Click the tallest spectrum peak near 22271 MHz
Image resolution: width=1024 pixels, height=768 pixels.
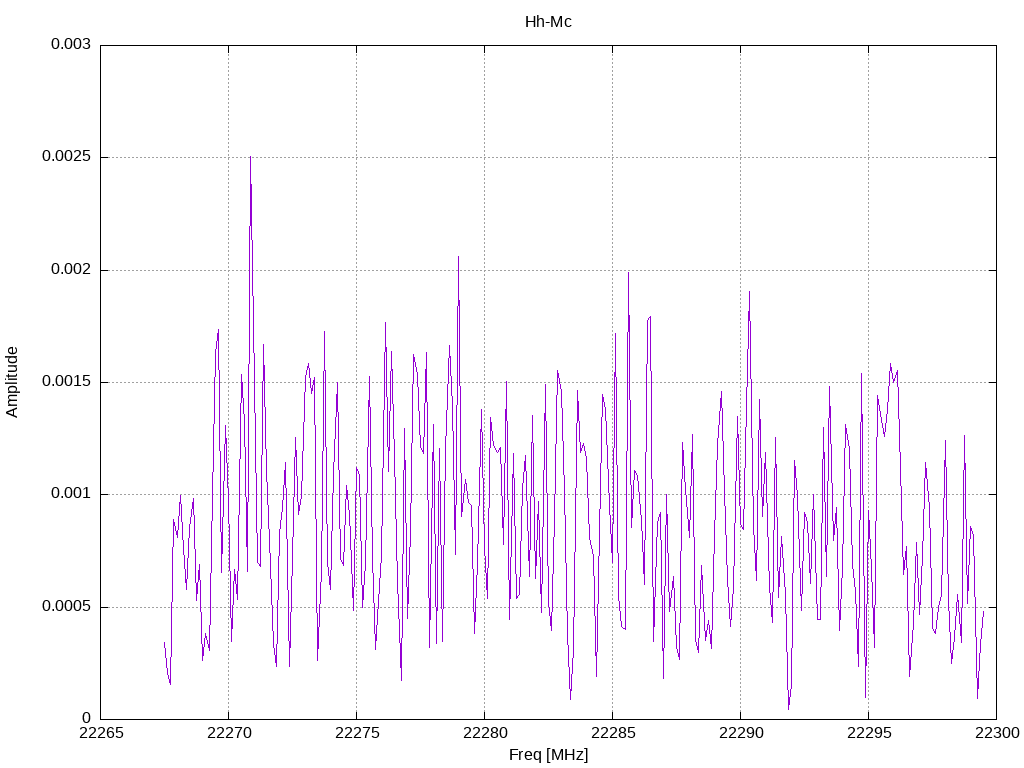pyautogui.click(x=250, y=157)
